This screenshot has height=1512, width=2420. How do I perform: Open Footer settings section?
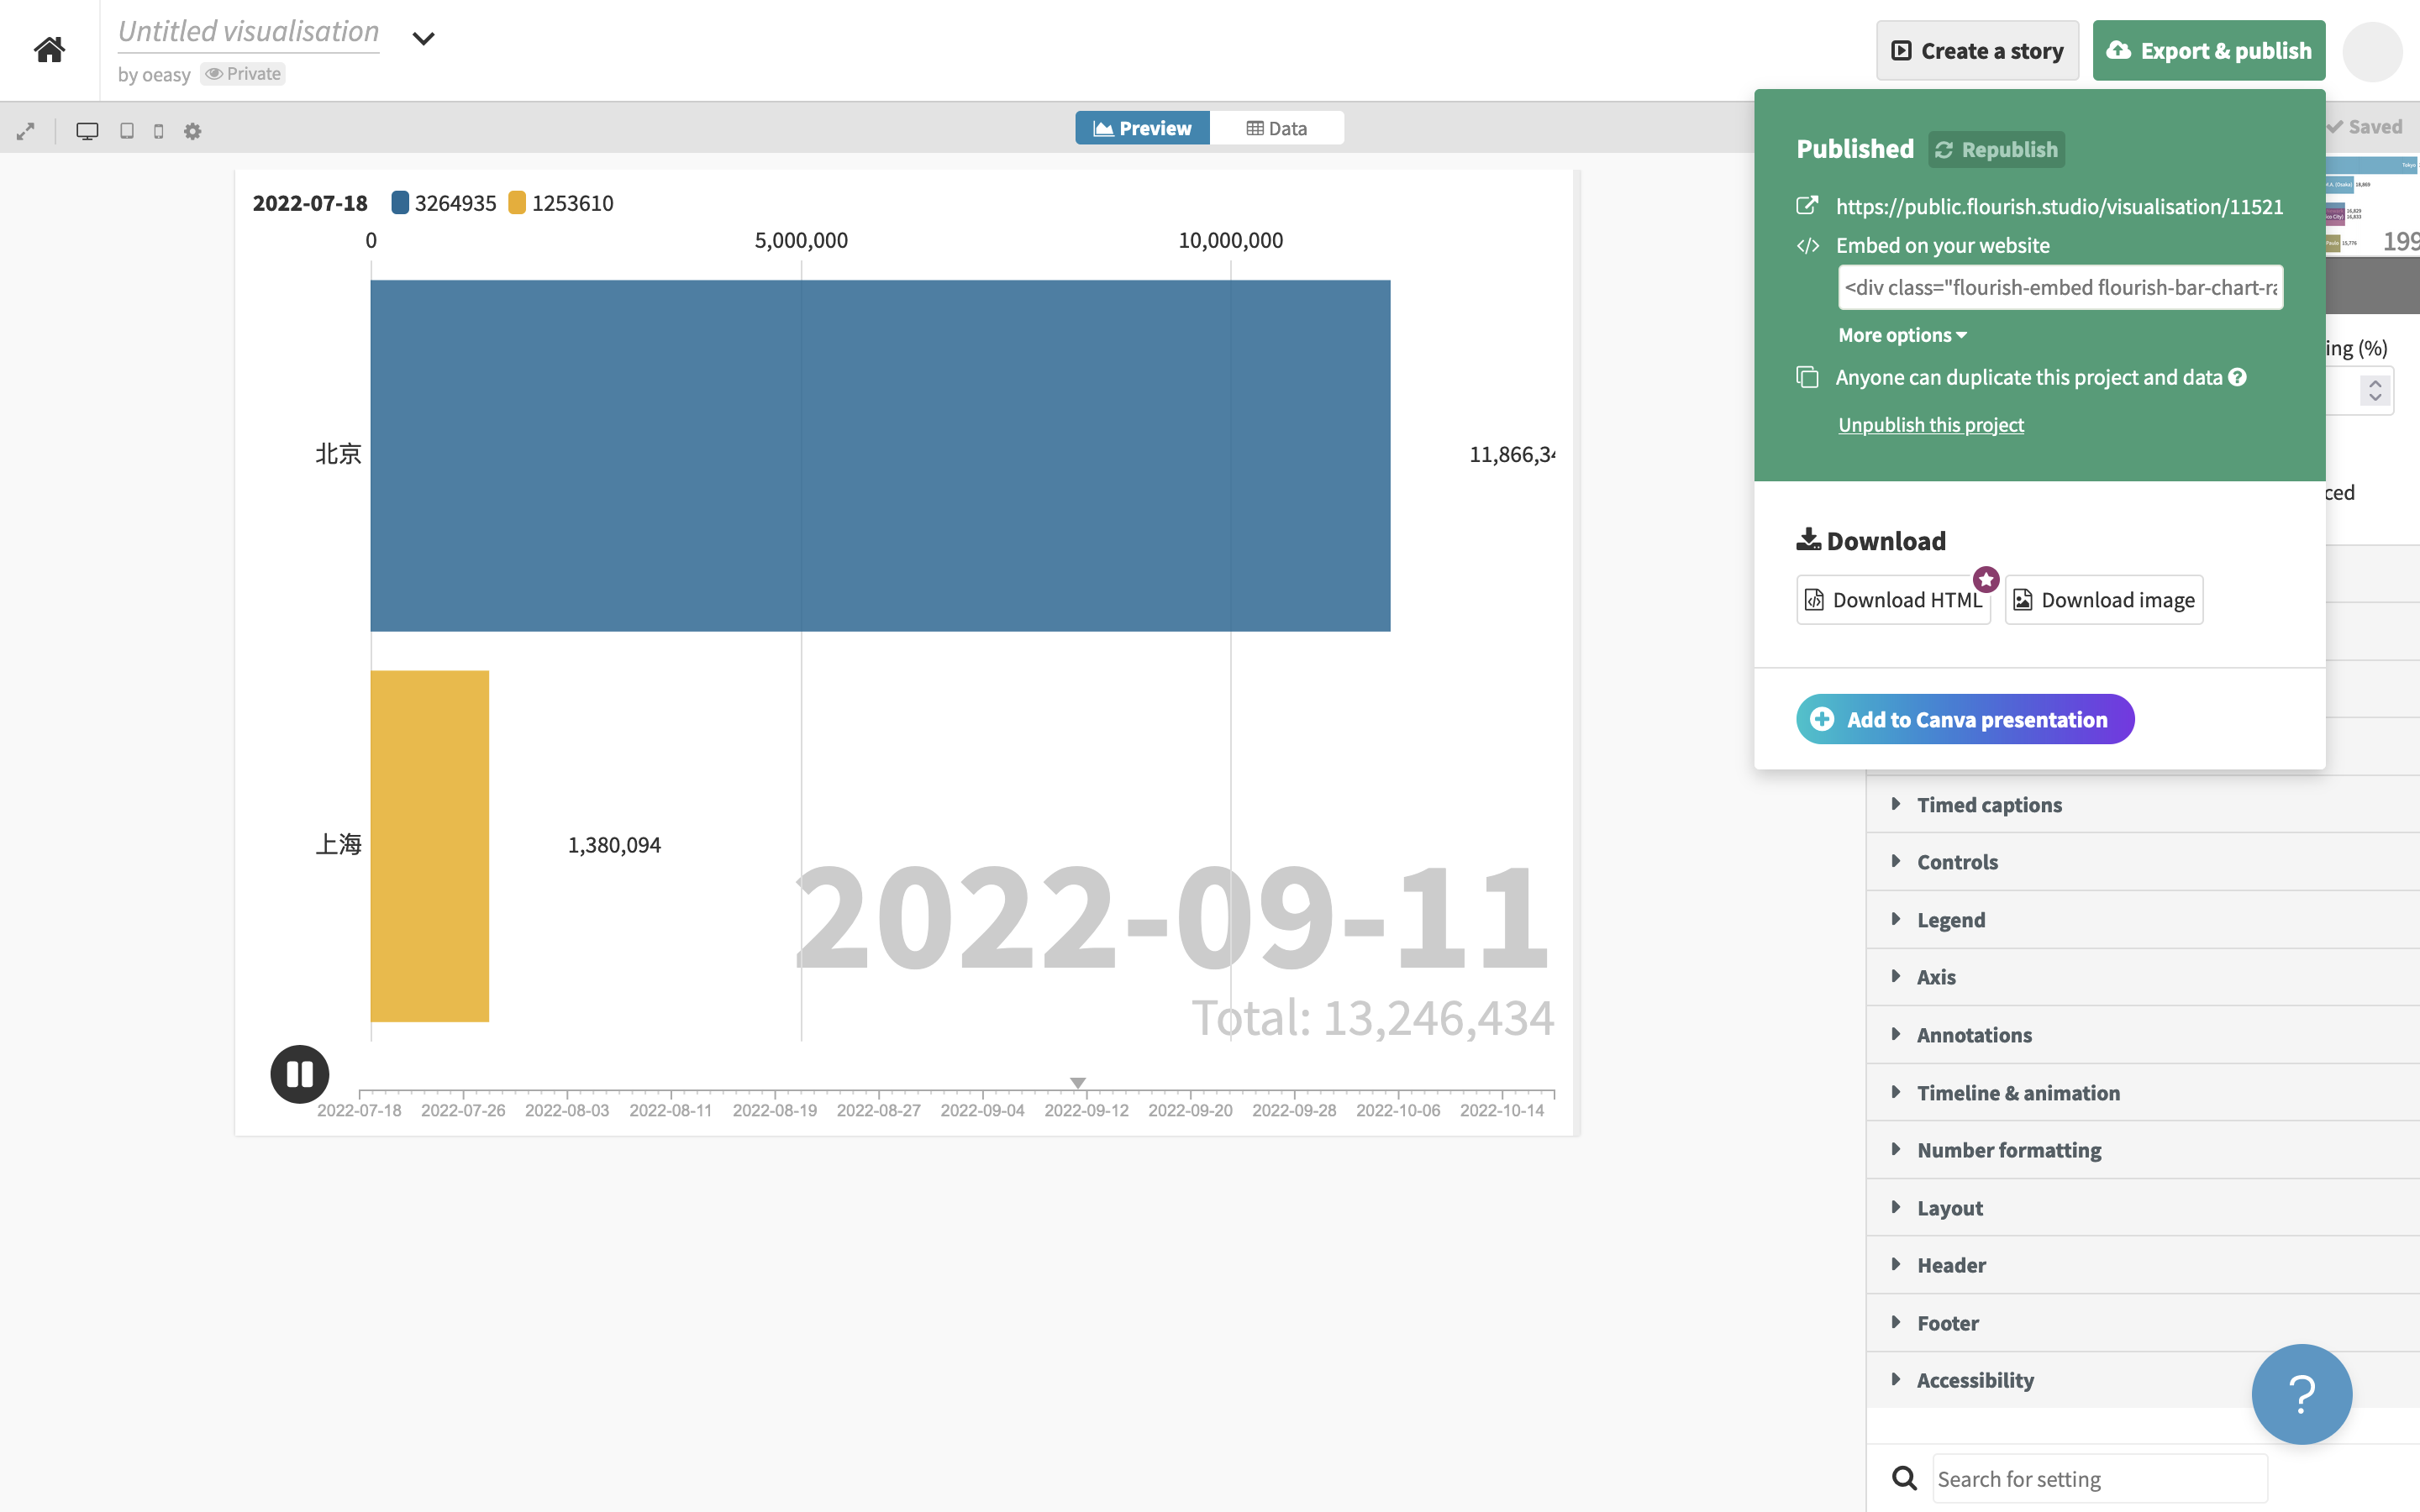(x=2142, y=1323)
